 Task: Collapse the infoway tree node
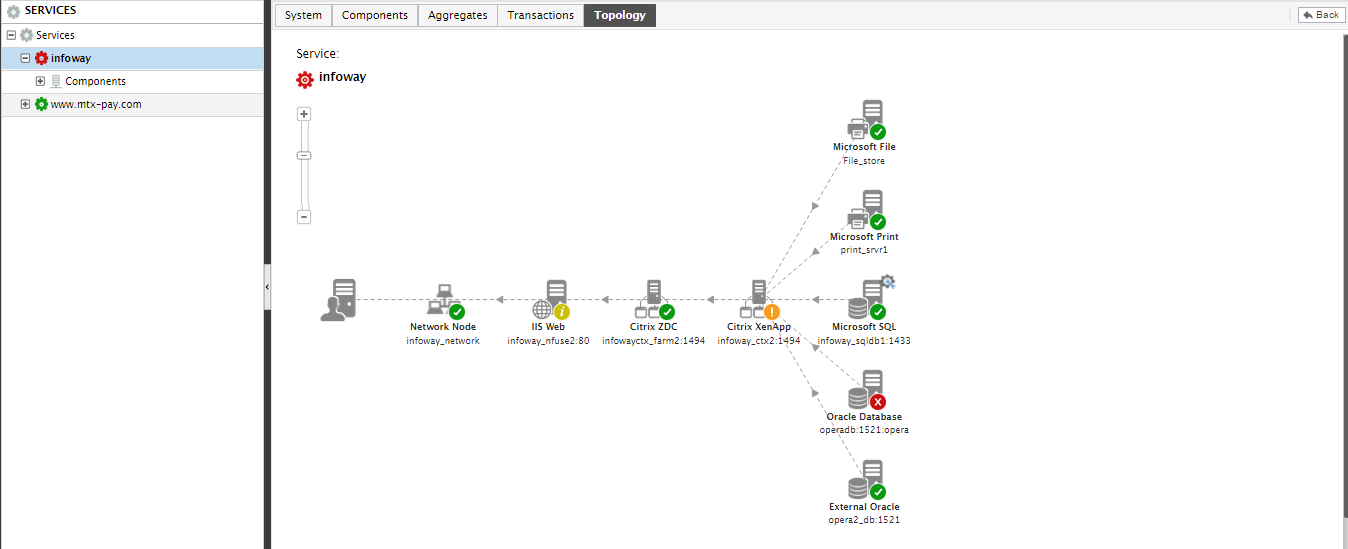[x=25, y=58]
